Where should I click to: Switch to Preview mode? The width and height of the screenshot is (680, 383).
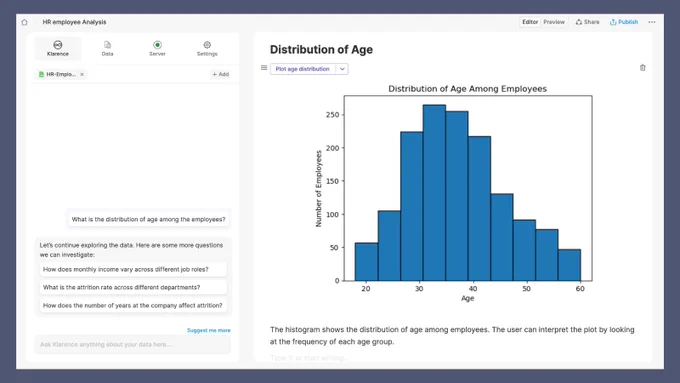(554, 22)
